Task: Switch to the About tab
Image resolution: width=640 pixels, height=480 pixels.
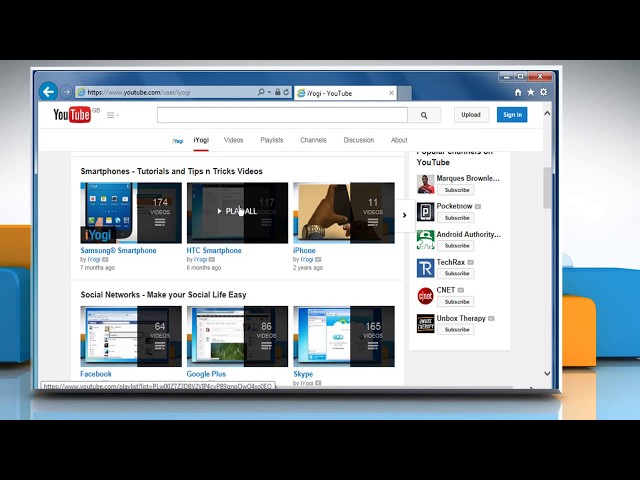Action: pyautogui.click(x=399, y=140)
